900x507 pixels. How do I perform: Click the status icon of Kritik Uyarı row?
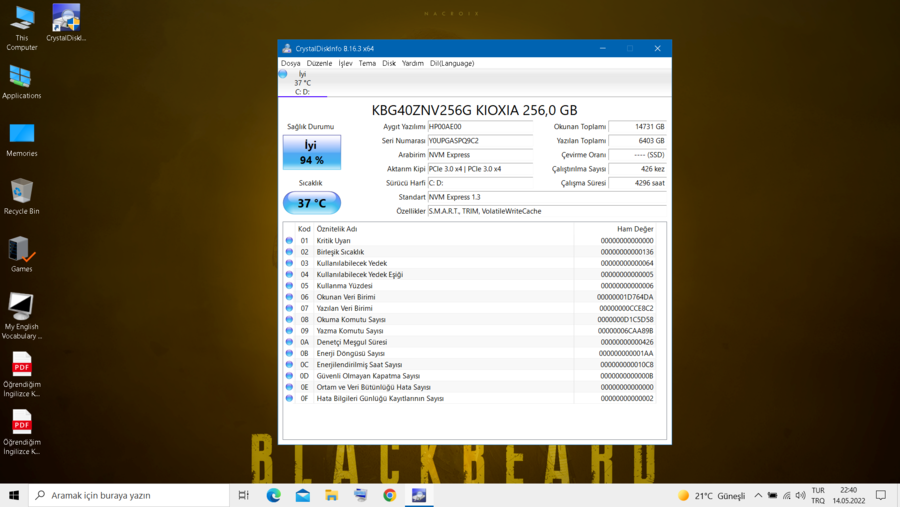coord(289,241)
